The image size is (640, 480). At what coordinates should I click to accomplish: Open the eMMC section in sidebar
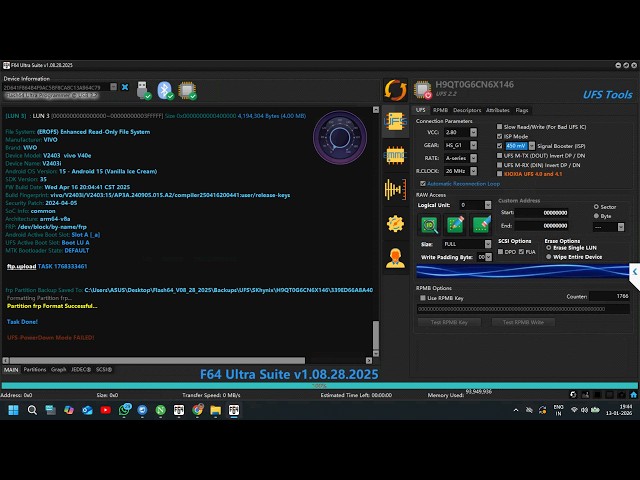pos(395,155)
